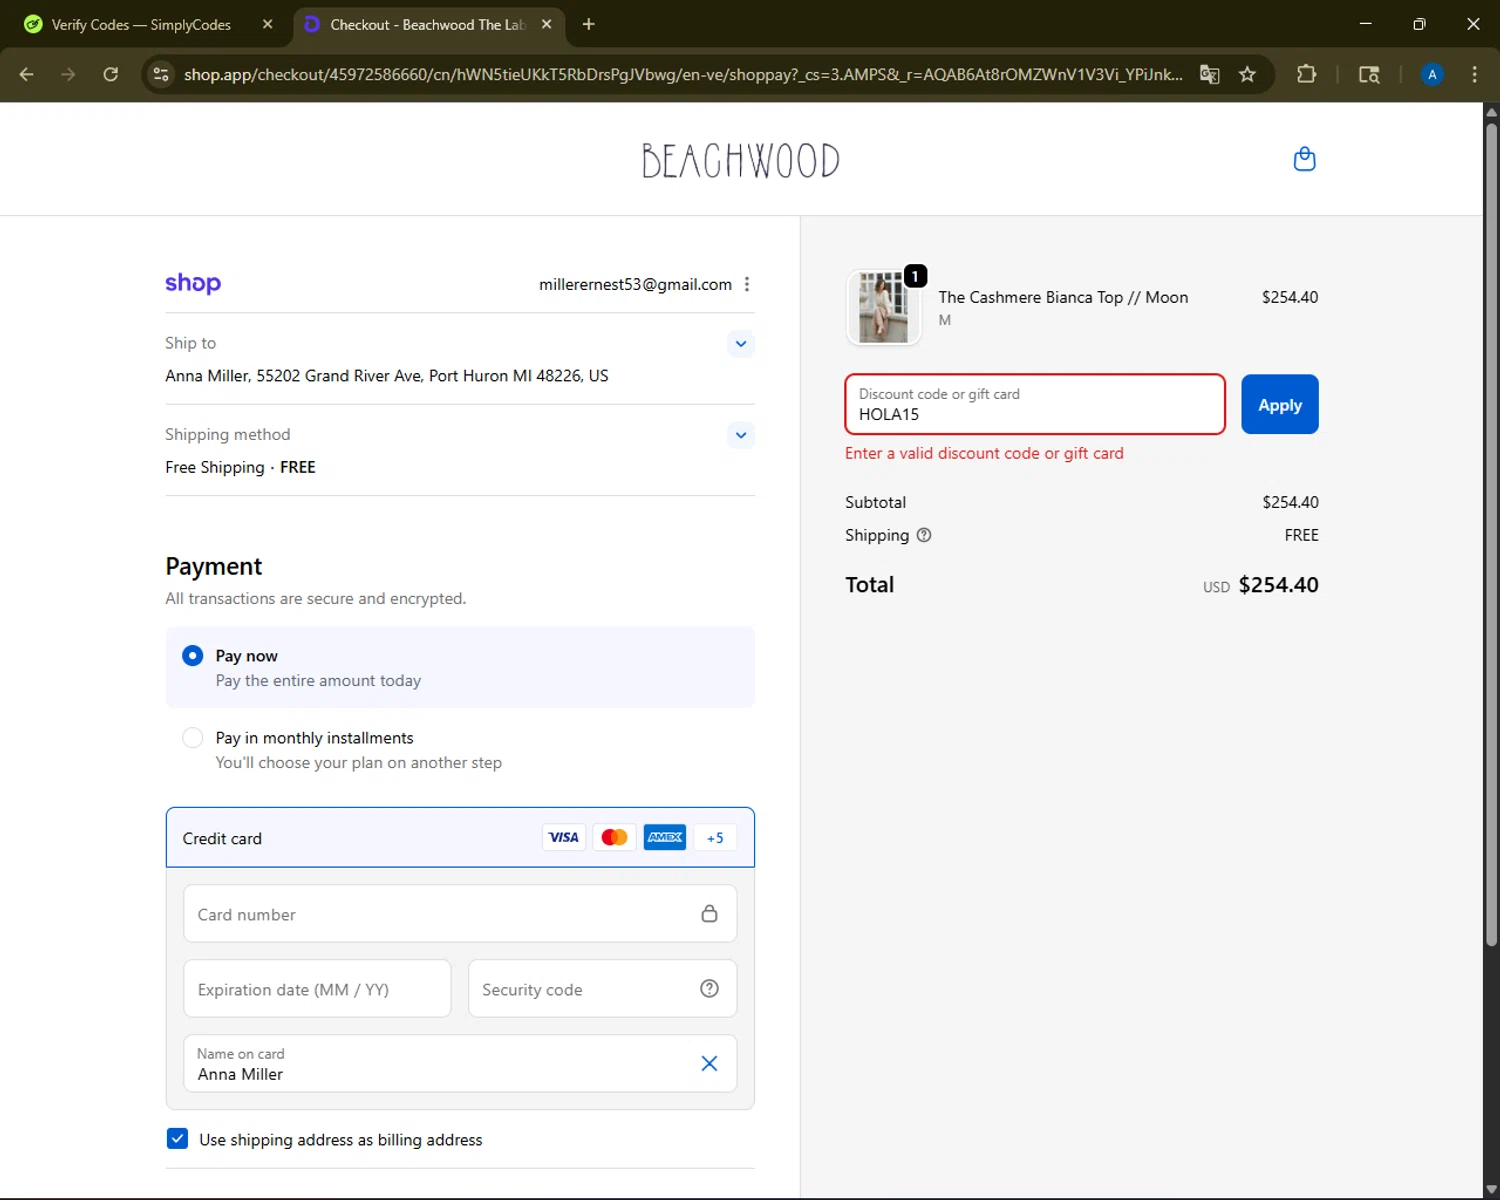The height and width of the screenshot is (1200, 1500).
Task: Click 'Free Shipping · FREE' text
Action: click(240, 467)
